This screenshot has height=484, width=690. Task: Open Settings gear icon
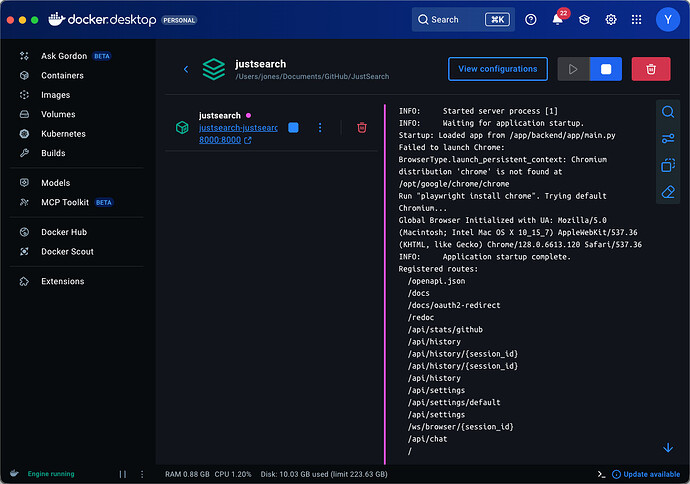[610, 19]
